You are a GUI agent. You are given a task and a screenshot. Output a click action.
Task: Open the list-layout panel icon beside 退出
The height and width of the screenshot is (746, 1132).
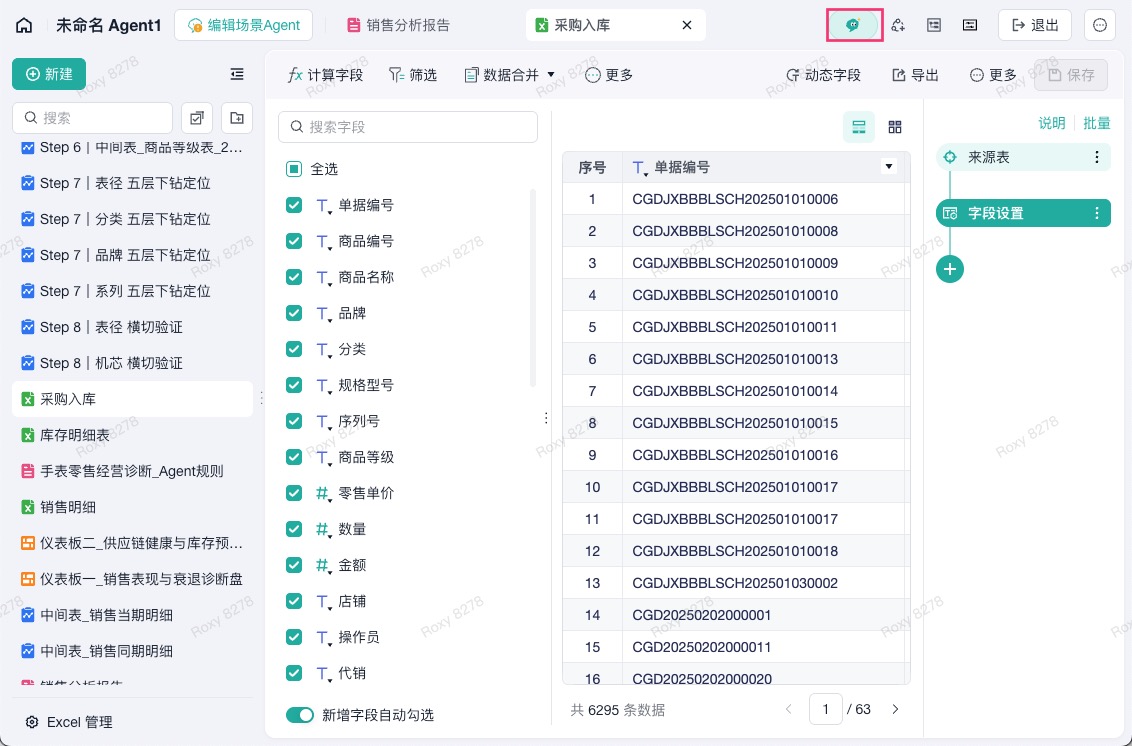(933, 25)
